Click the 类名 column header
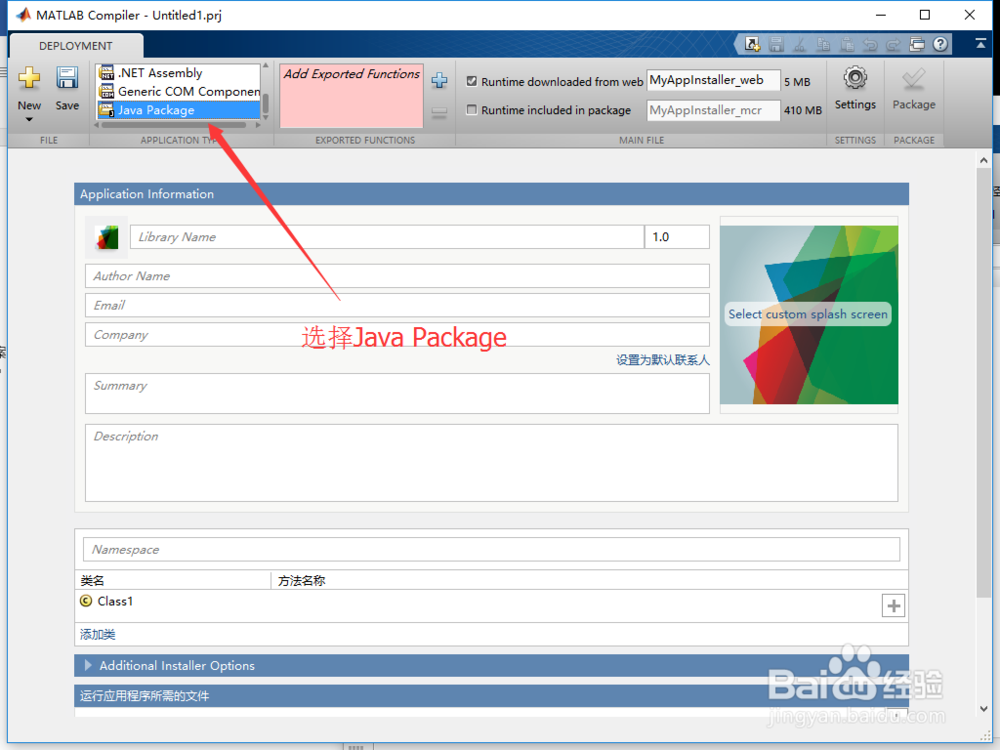Image resolution: width=1000 pixels, height=750 pixels. point(173,580)
